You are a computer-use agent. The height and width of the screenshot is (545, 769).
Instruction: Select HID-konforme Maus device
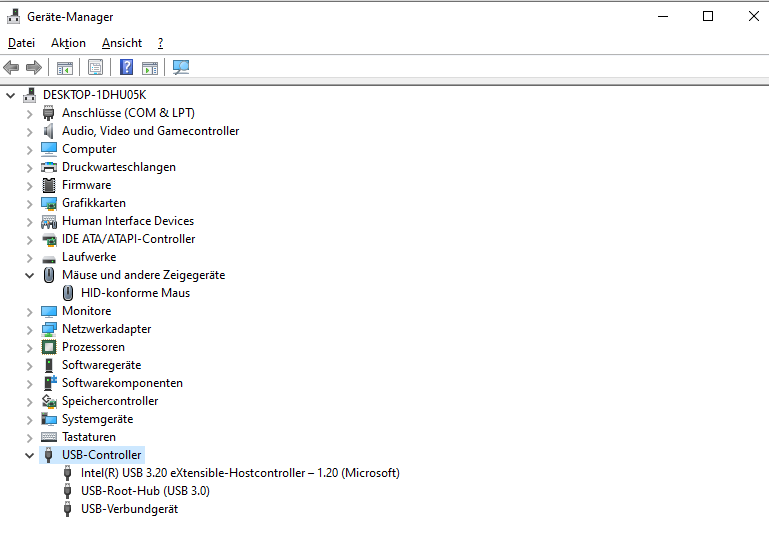tap(135, 293)
